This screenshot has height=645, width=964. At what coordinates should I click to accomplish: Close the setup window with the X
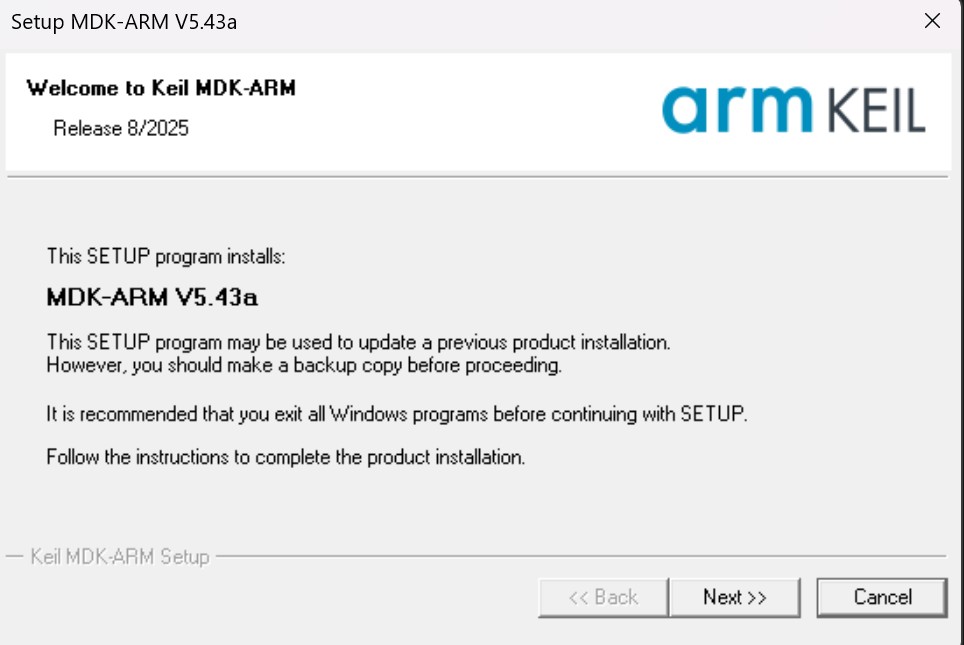coord(932,20)
